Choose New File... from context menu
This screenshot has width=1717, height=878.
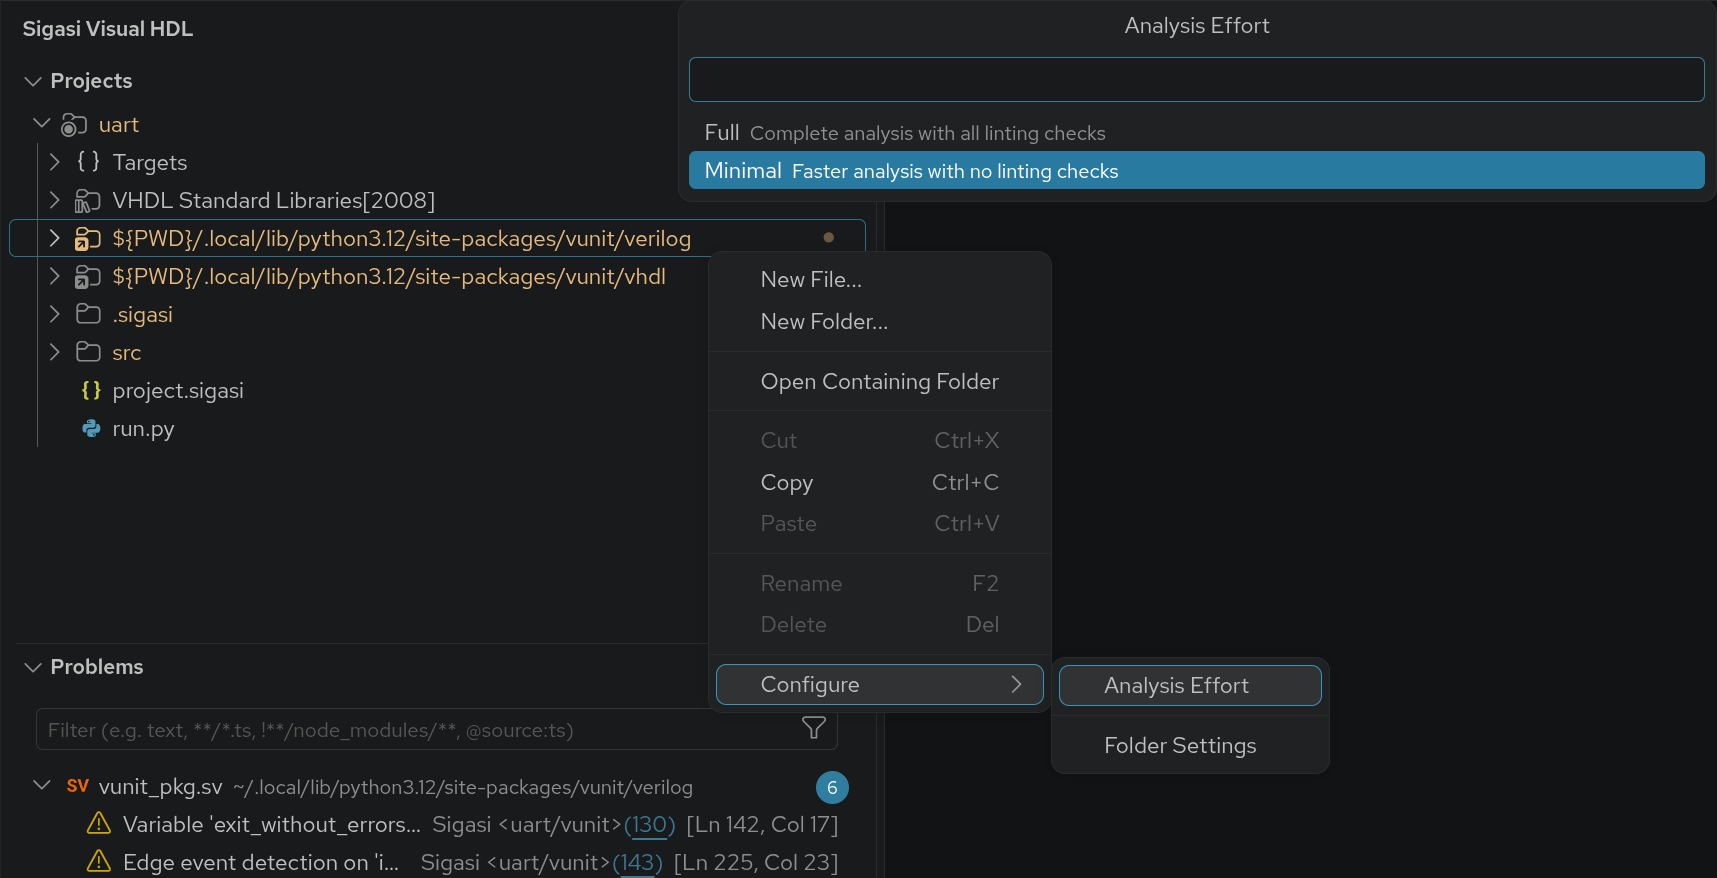pos(880,280)
